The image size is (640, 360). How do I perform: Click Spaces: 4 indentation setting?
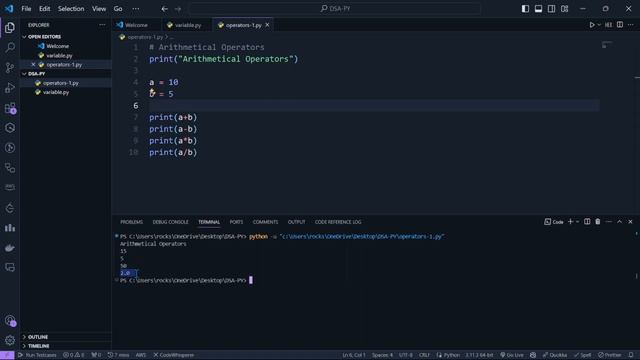(382, 355)
